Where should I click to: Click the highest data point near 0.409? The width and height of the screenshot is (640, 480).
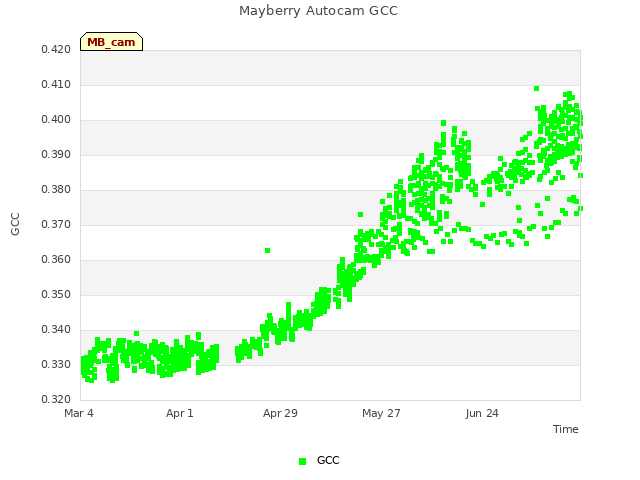click(x=537, y=89)
